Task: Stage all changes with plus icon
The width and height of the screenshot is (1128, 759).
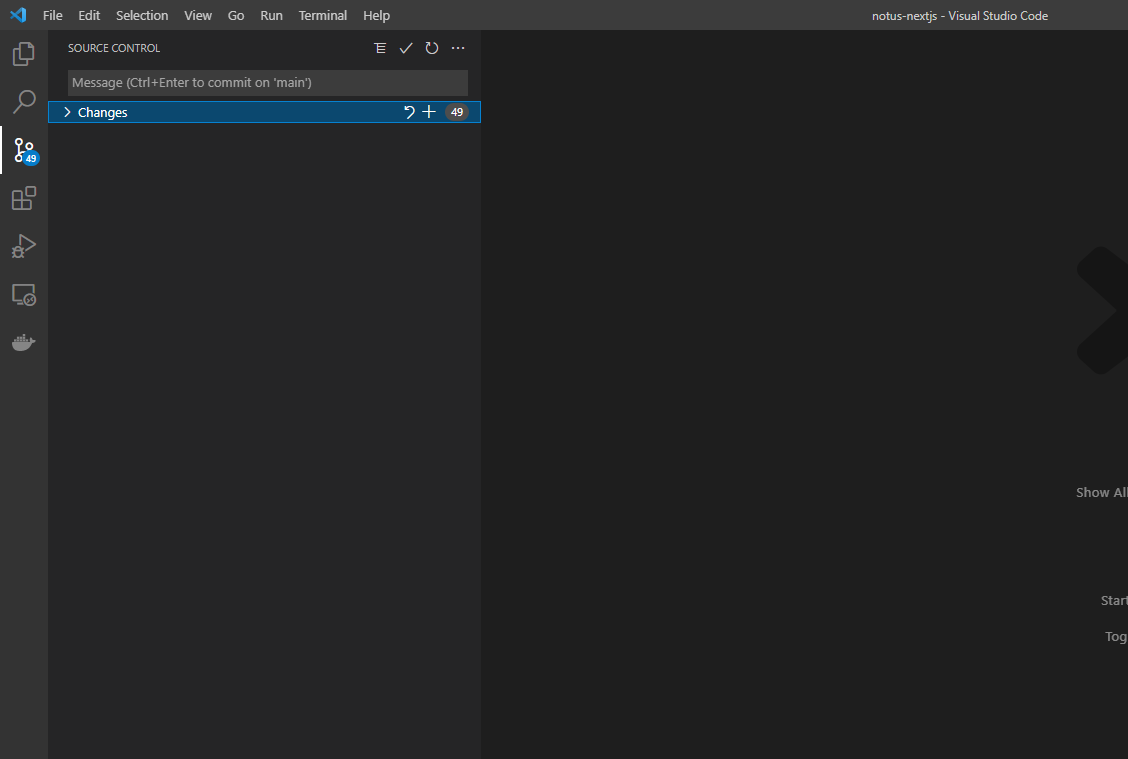Action: click(x=429, y=112)
